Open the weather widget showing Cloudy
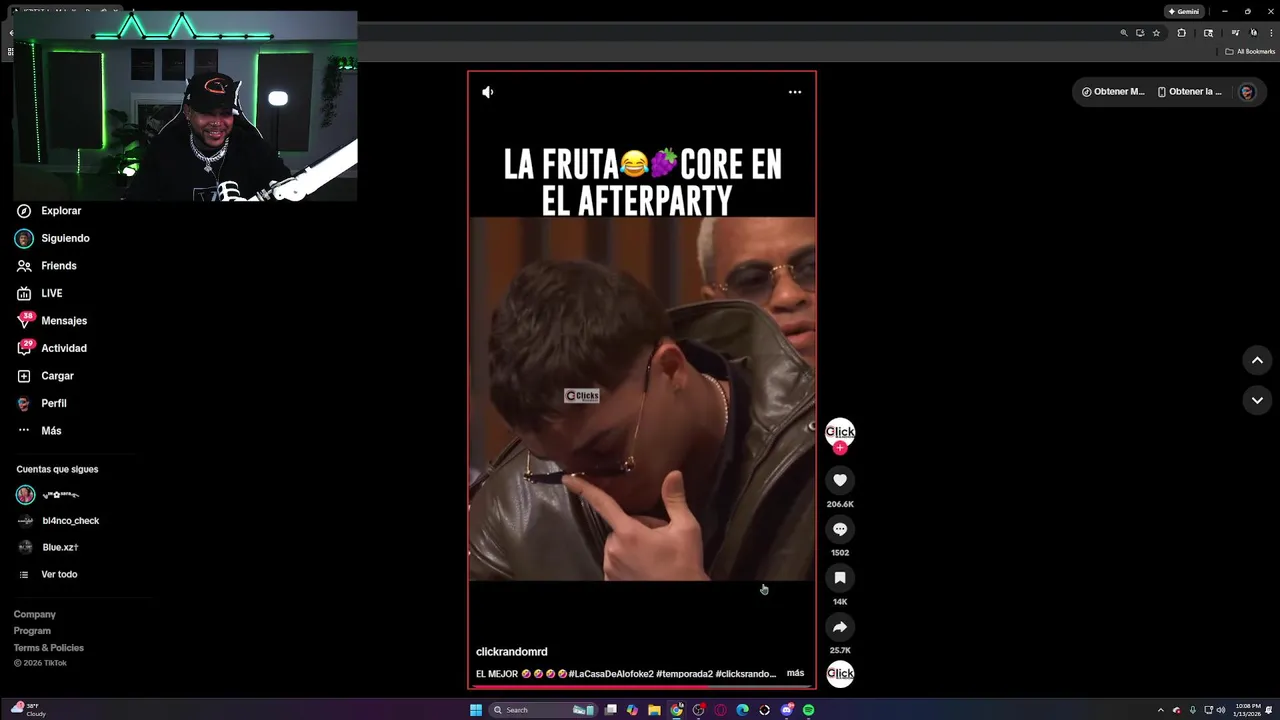 coord(28,710)
